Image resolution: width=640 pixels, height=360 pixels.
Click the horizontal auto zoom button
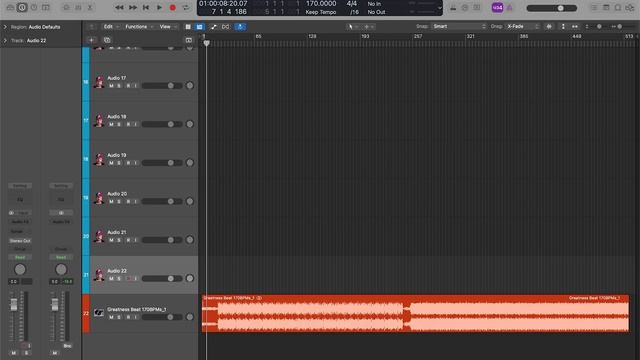[x=575, y=27]
